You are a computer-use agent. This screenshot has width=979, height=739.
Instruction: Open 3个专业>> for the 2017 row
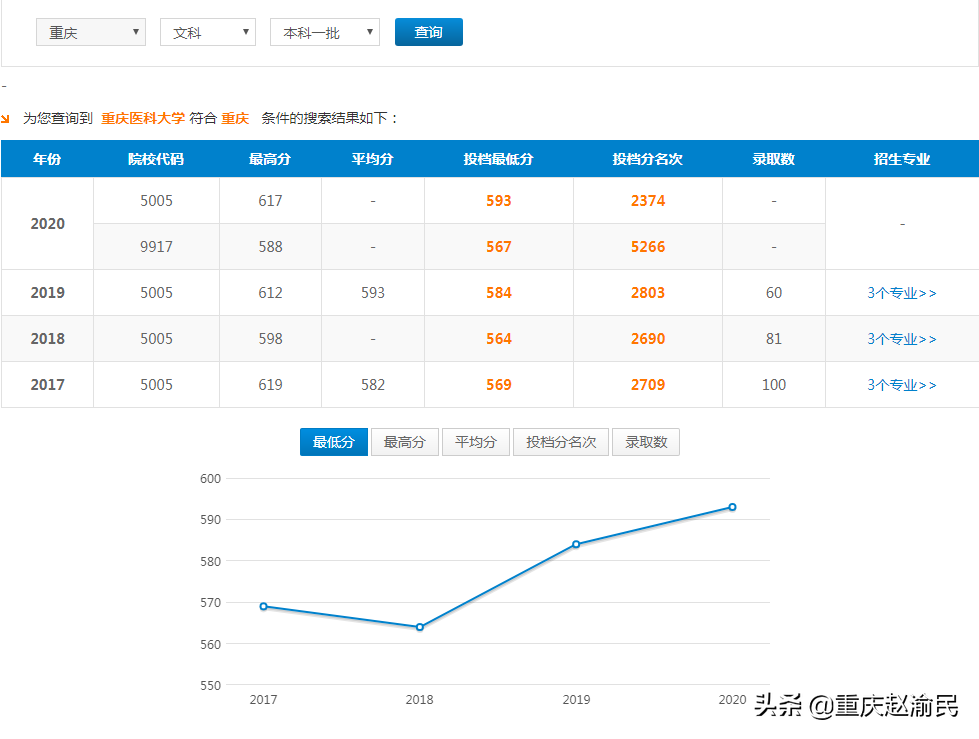click(902, 384)
